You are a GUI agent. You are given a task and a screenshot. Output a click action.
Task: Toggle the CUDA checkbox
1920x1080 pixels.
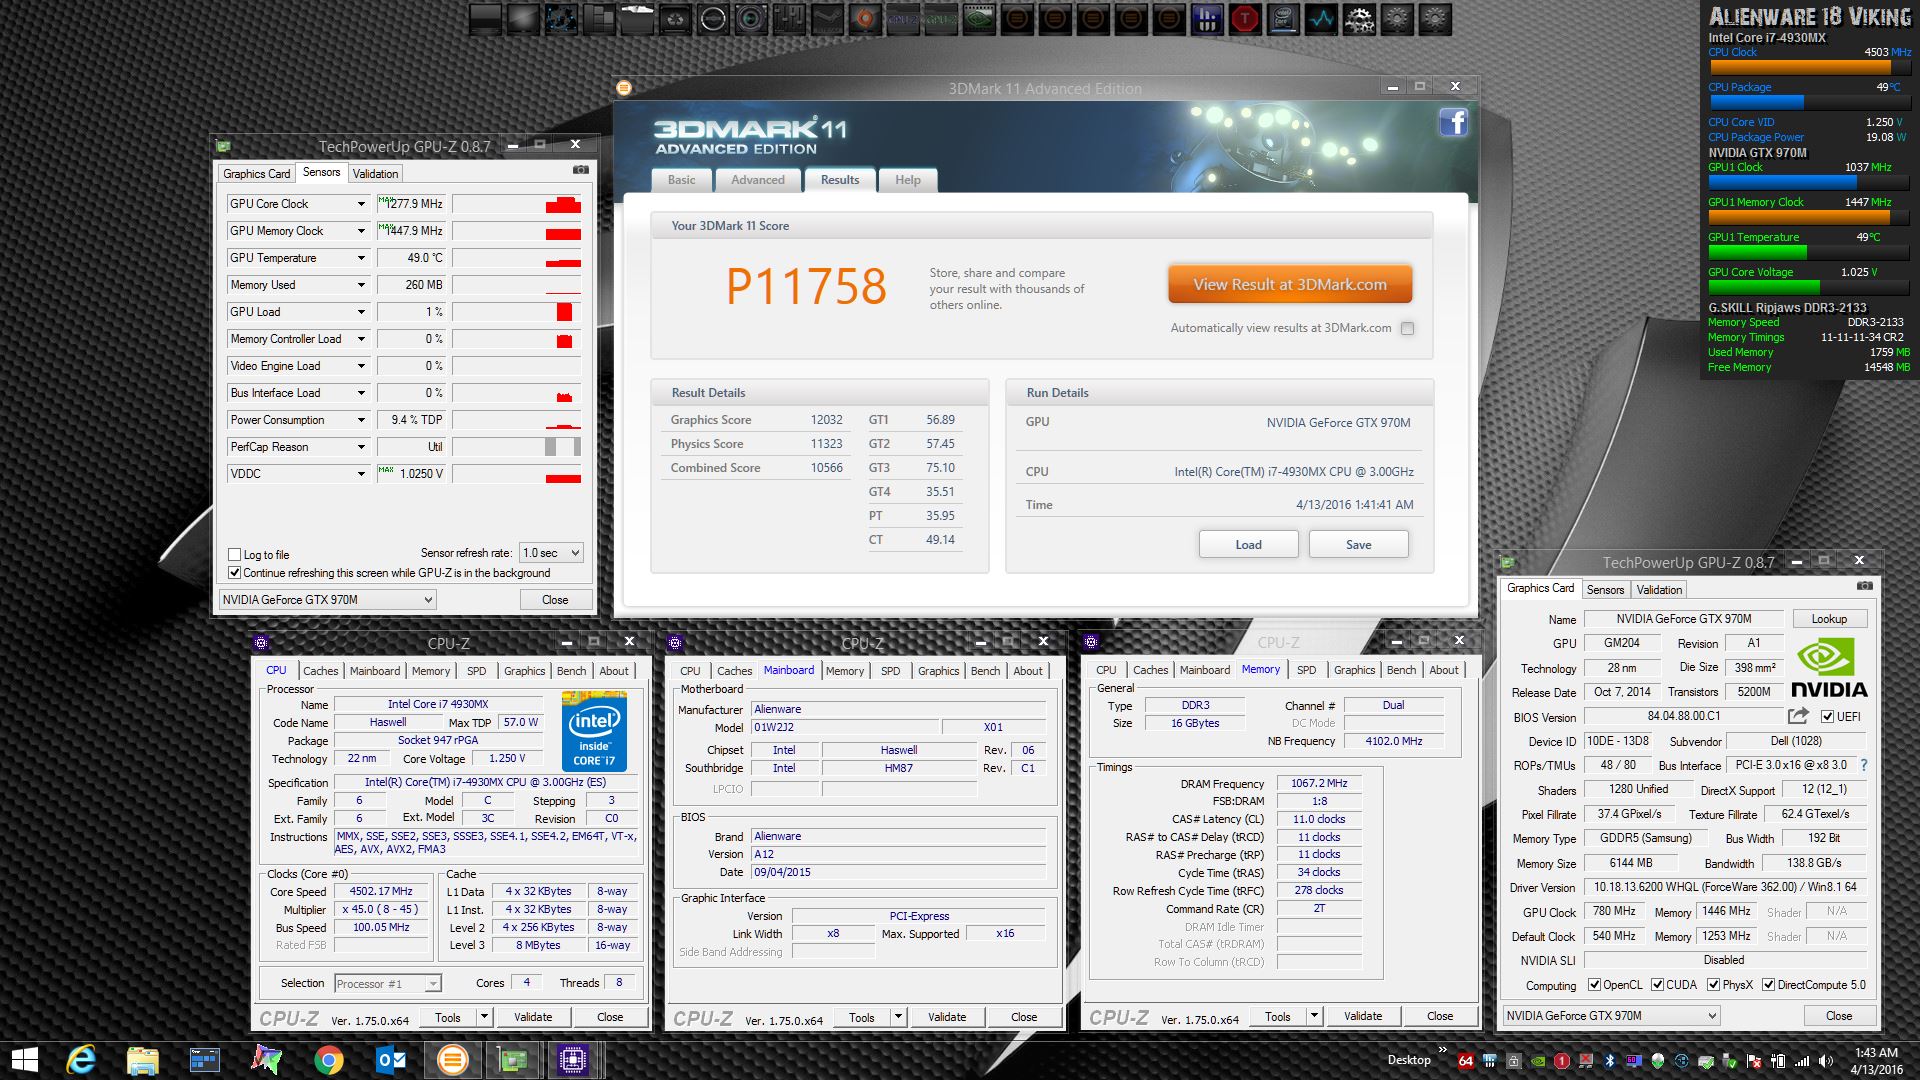click(x=1657, y=985)
